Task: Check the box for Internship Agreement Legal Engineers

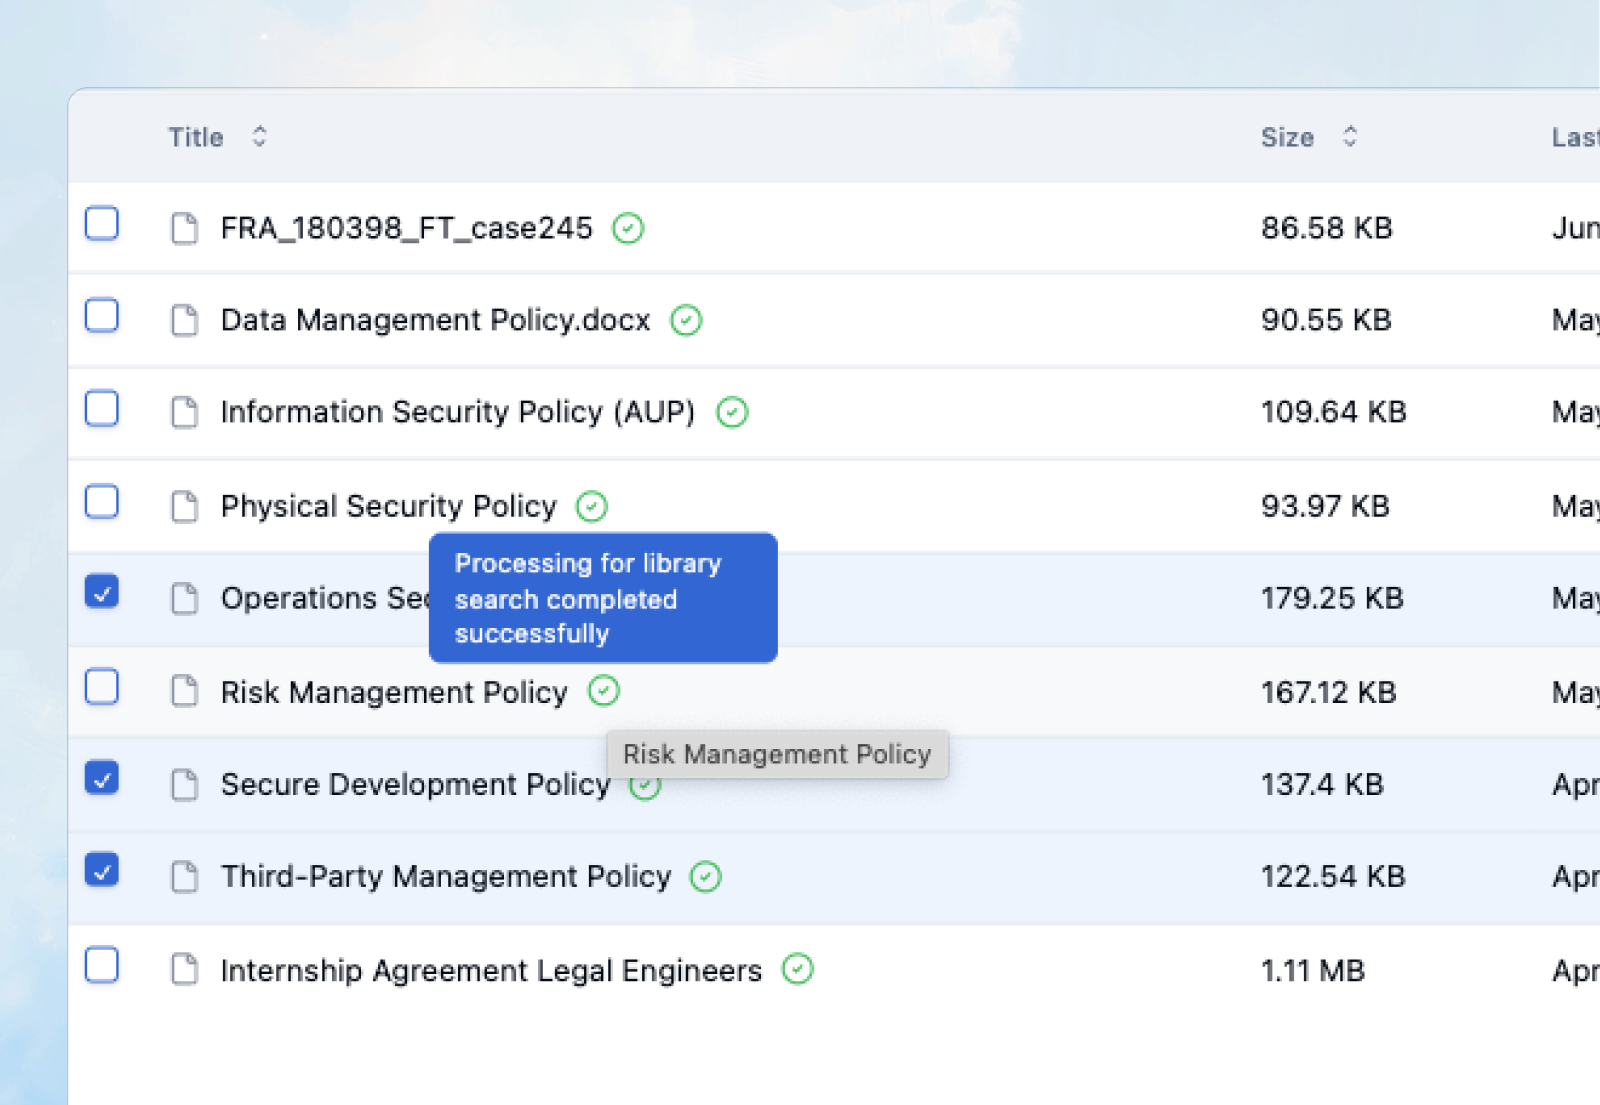Action: click(101, 964)
